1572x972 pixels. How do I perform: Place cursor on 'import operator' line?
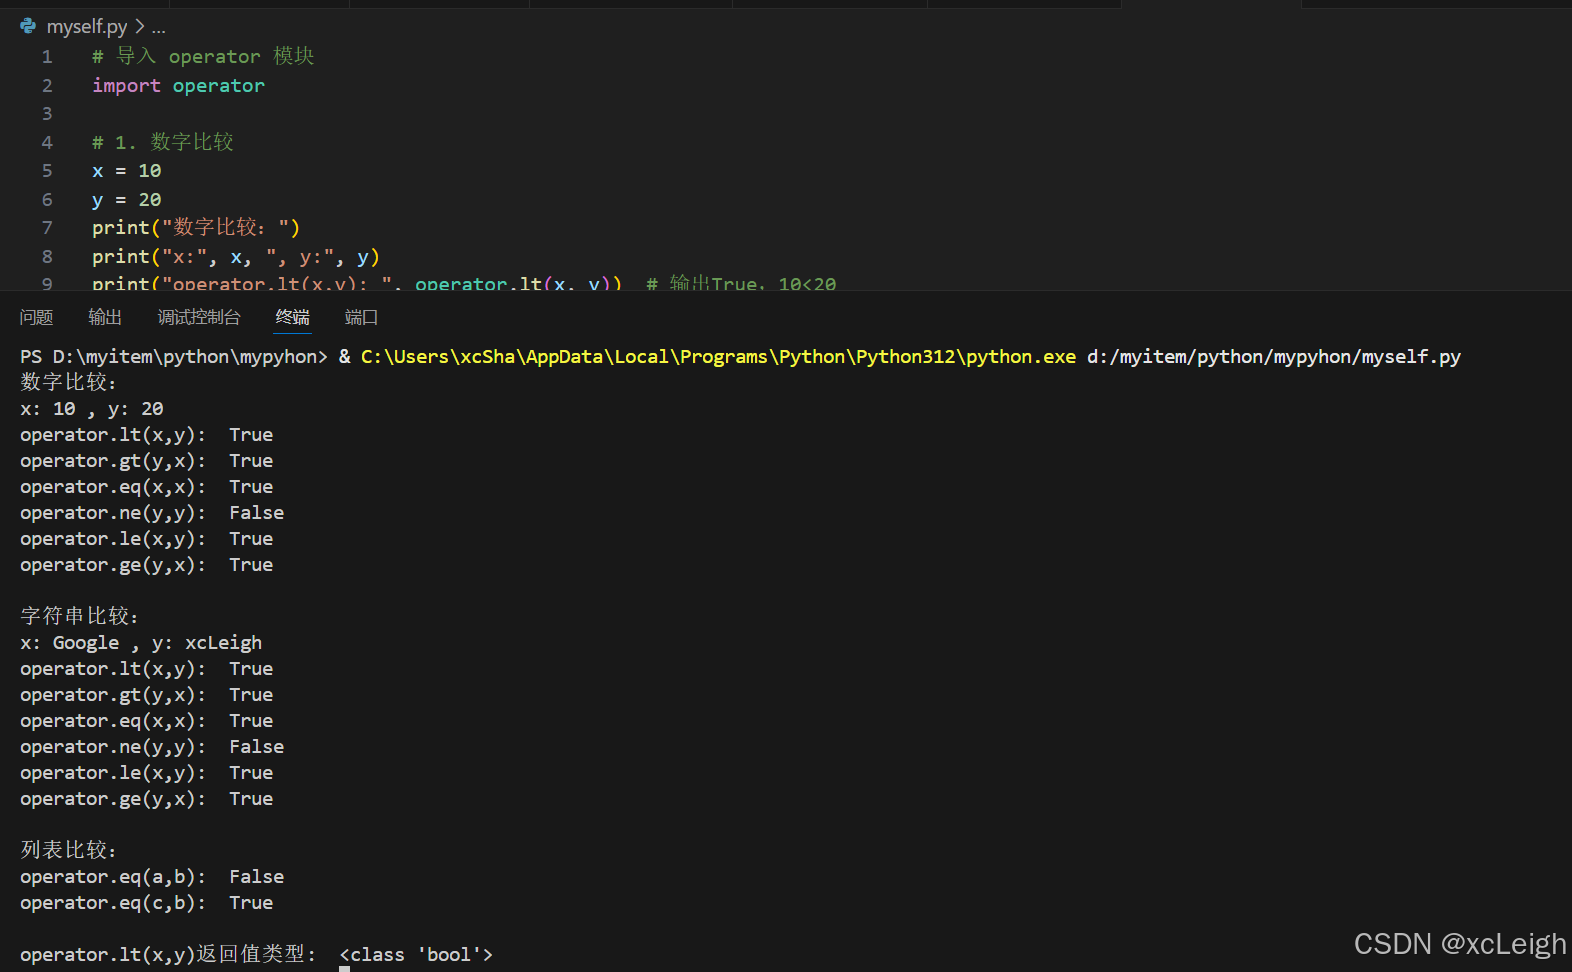pos(178,86)
